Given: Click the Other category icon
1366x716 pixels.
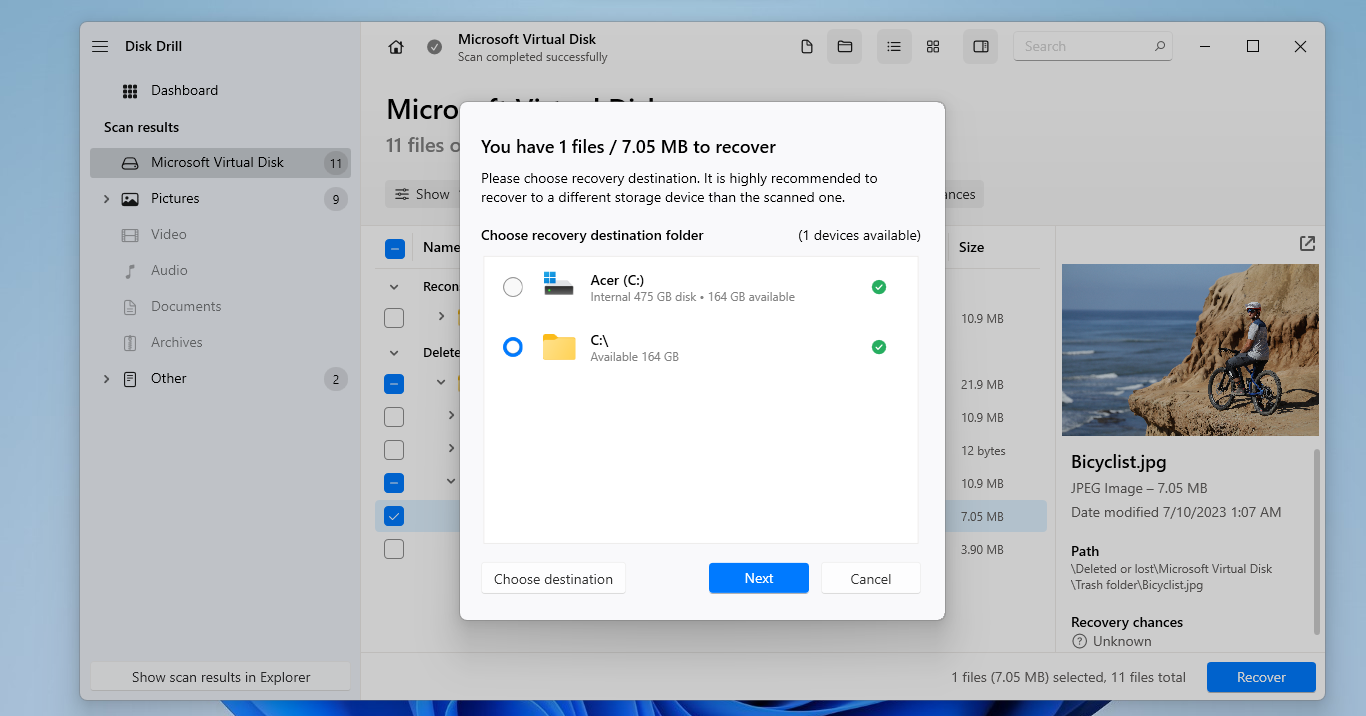Looking at the screenshot, I should pos(130,379).
